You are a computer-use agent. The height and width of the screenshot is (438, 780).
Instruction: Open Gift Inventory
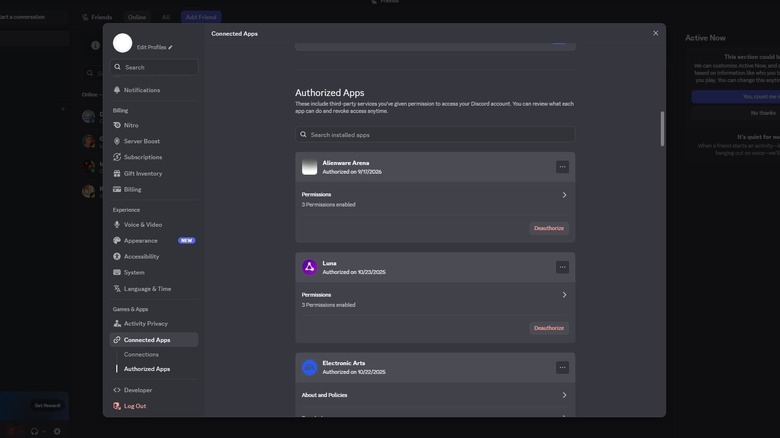point(154,174)
